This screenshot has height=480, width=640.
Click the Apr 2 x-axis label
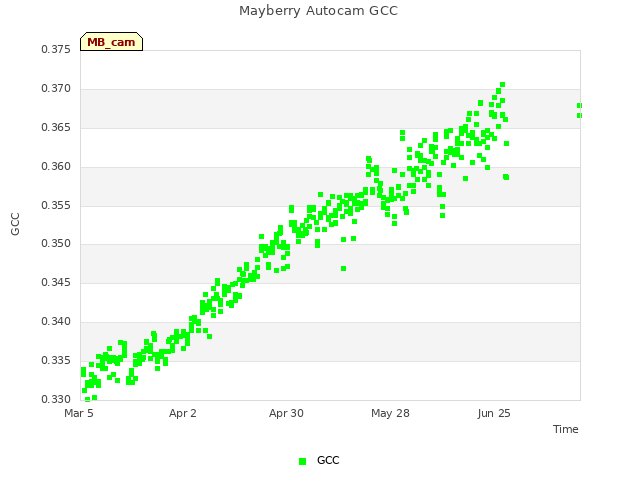point(183,413)
